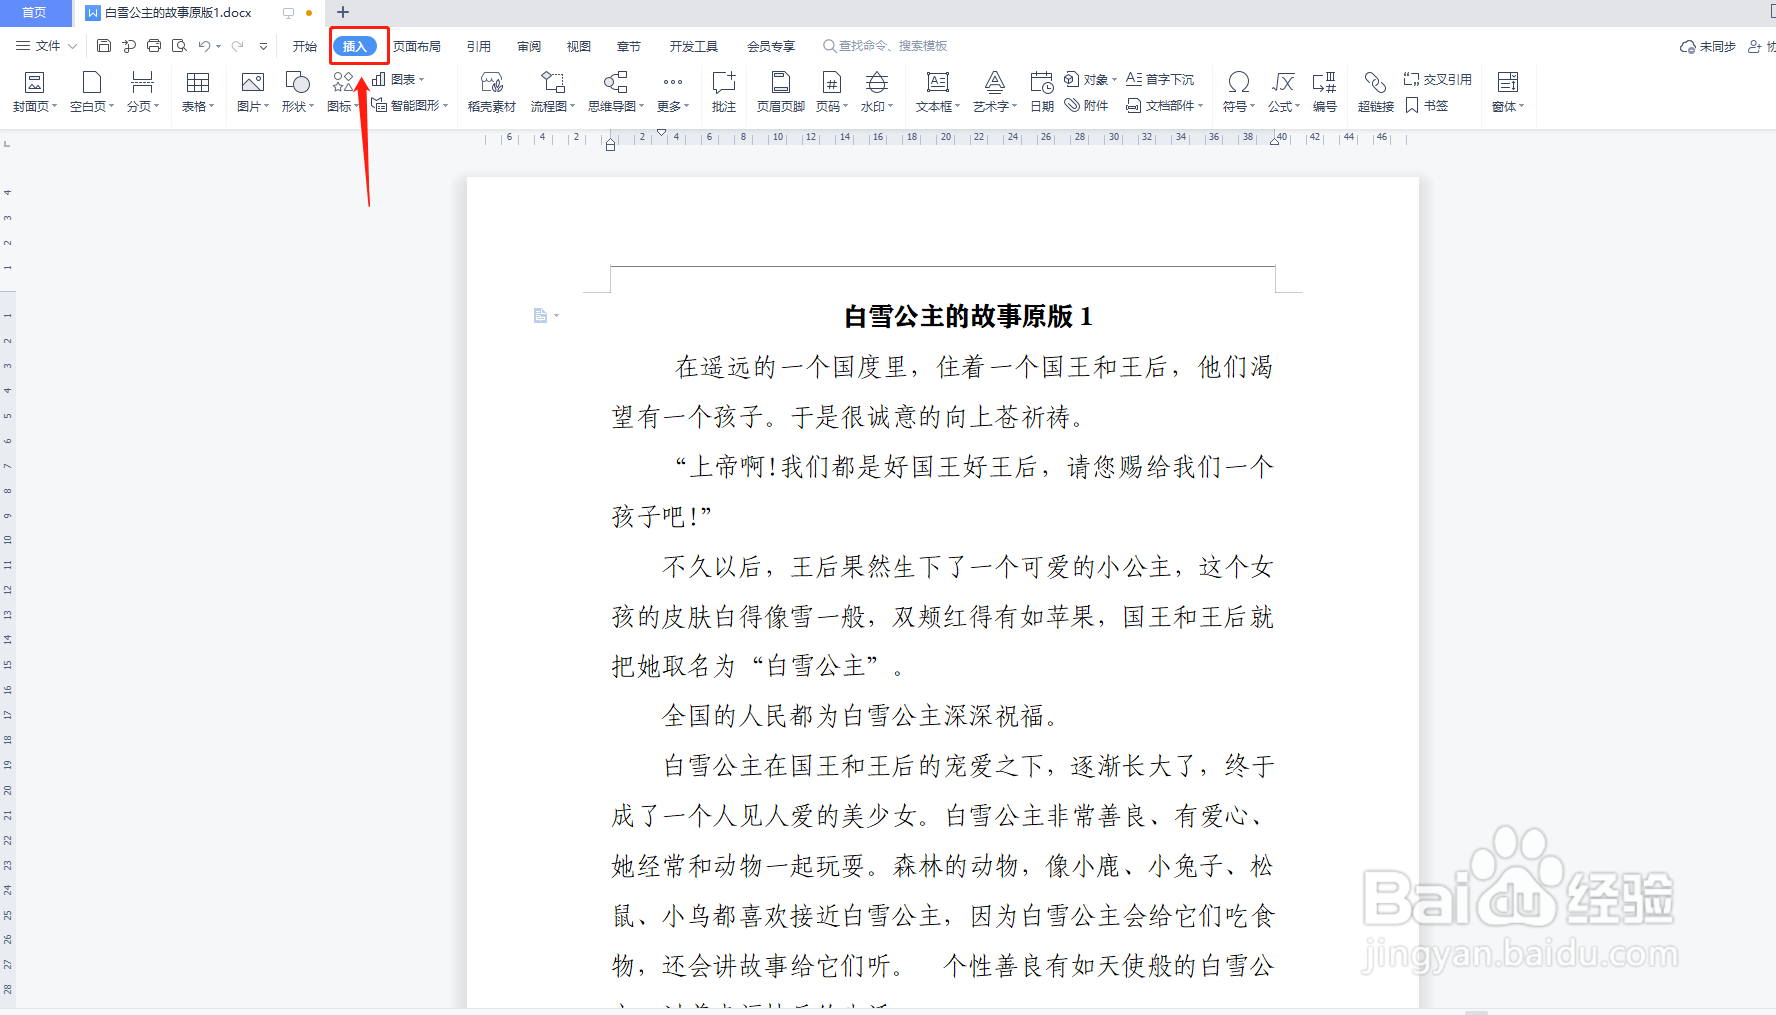Viewport: 1776px width, 1015px height.
Task: Insert a cover page (封面页)
Action: point(35,92)
